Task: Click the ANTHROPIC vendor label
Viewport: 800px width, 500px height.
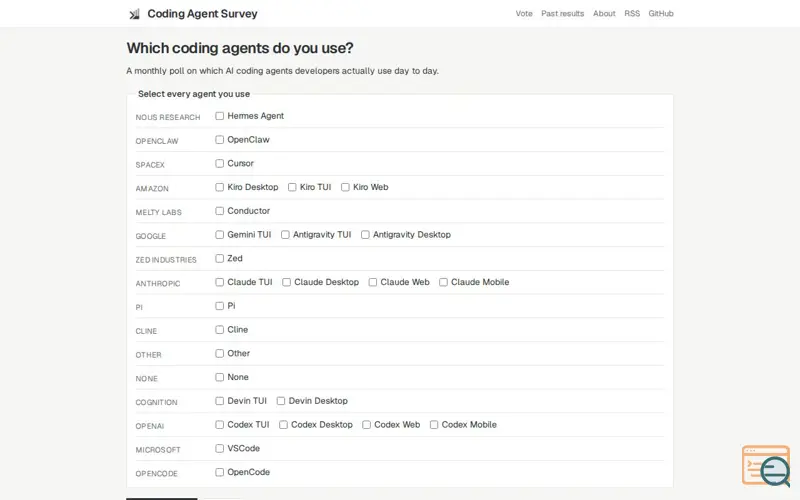Action: coord(158,284)
